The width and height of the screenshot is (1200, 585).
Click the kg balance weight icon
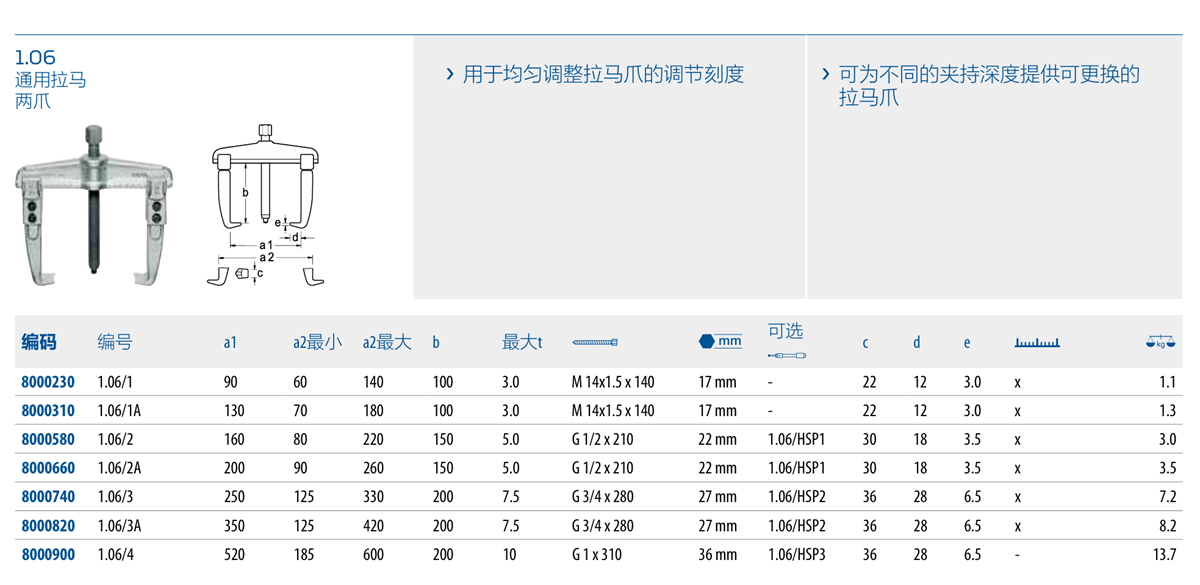point(1161,342)
